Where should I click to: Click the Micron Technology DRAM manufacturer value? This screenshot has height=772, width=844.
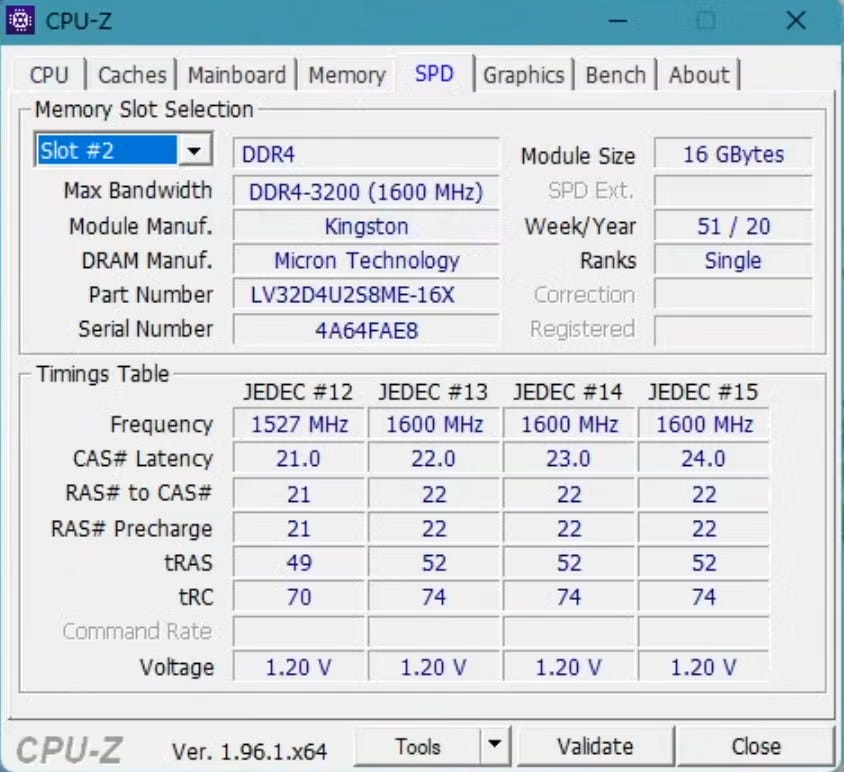pos(366,261)
